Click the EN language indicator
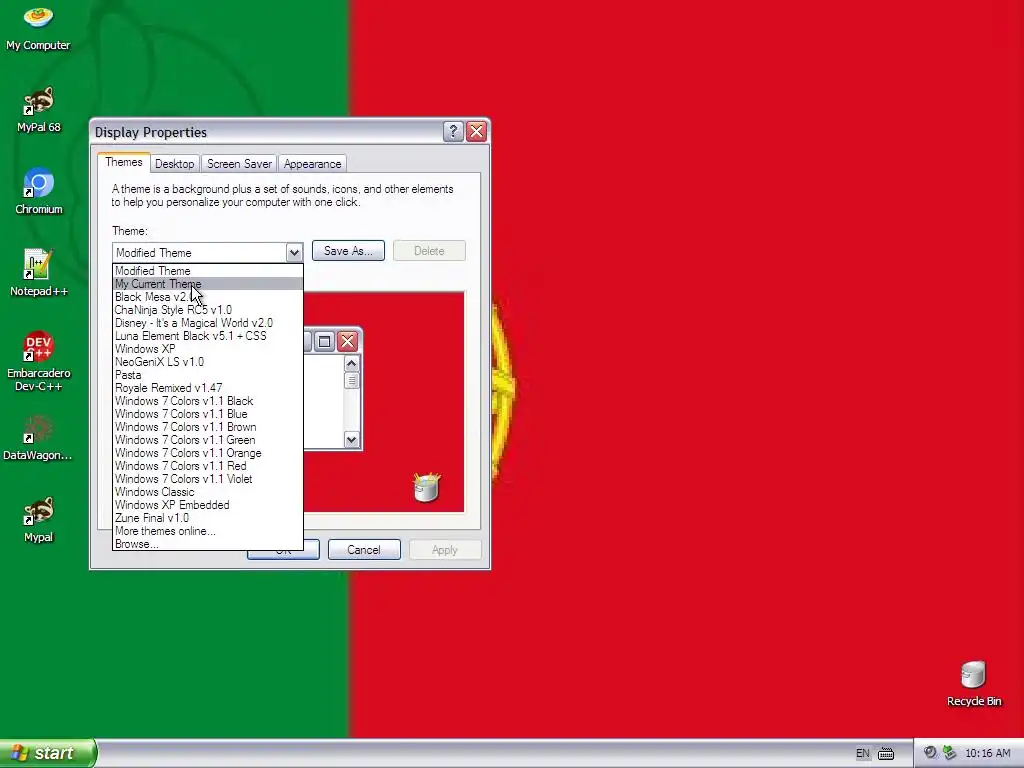1024x768 pixels. coord(862,754)
